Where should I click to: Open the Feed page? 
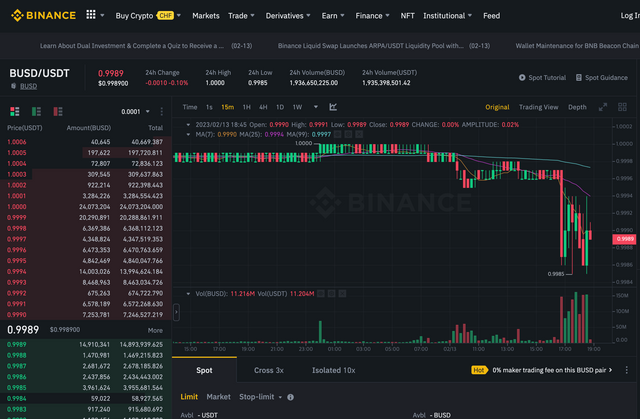coord(491,16)
